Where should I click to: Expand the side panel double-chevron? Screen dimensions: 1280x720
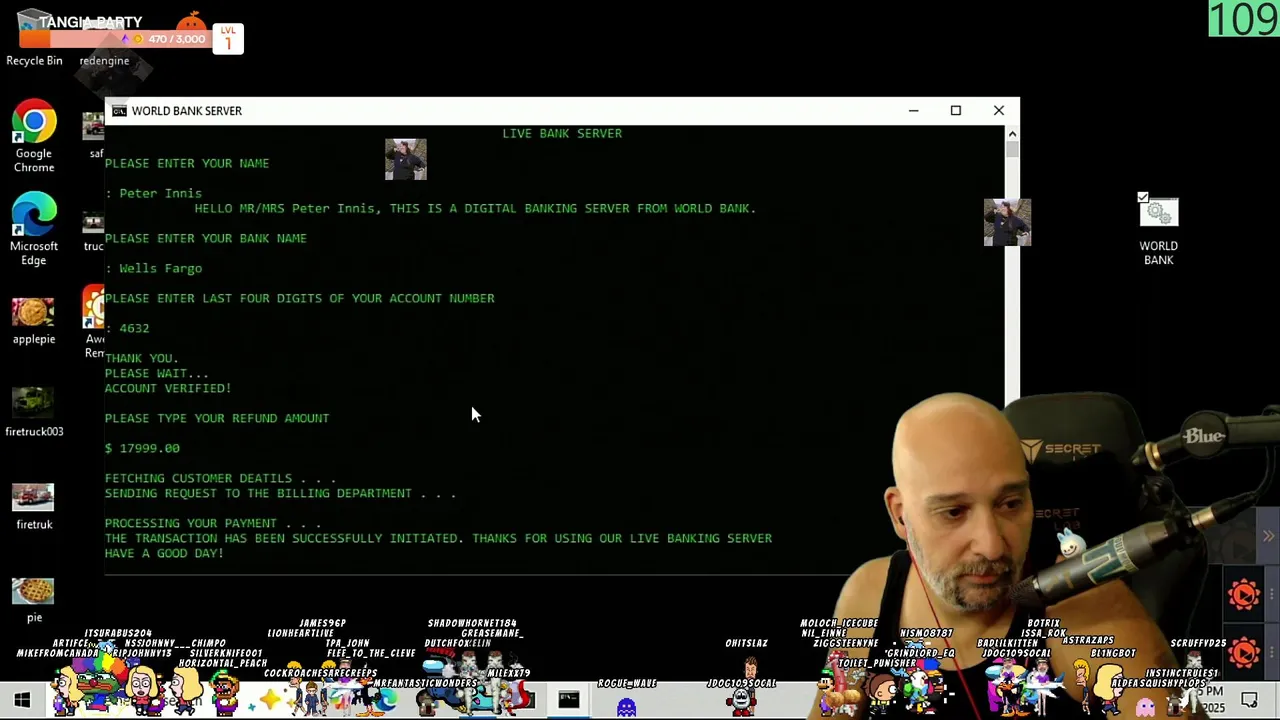click(x=1268, y=537)
